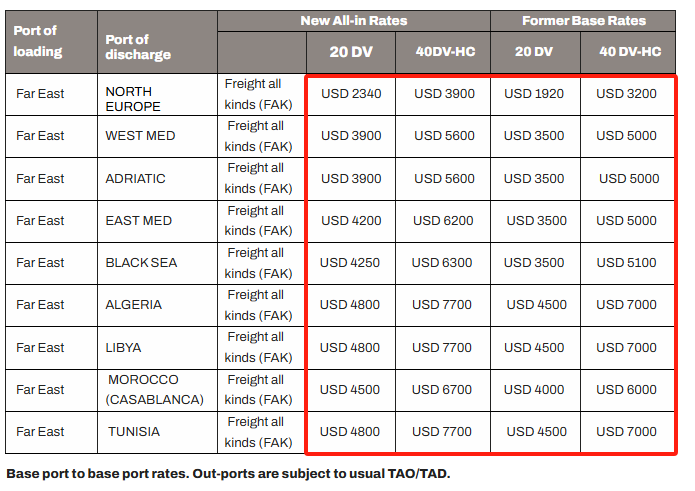Screen dimensions: 695x491
Task: Click the USD 1920 former base rate
Action: pos(534,94)
